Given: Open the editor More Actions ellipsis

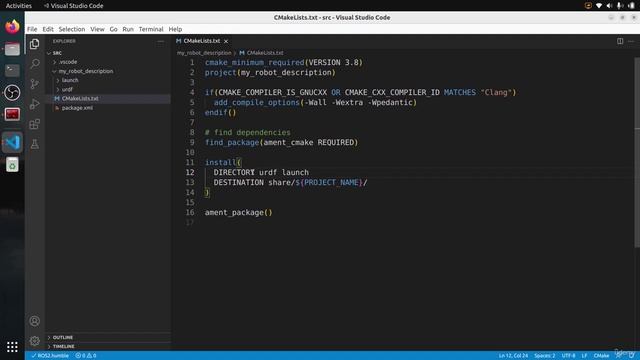Looking at the screenshot, I should pyautogui.click(x=631, y=41).
